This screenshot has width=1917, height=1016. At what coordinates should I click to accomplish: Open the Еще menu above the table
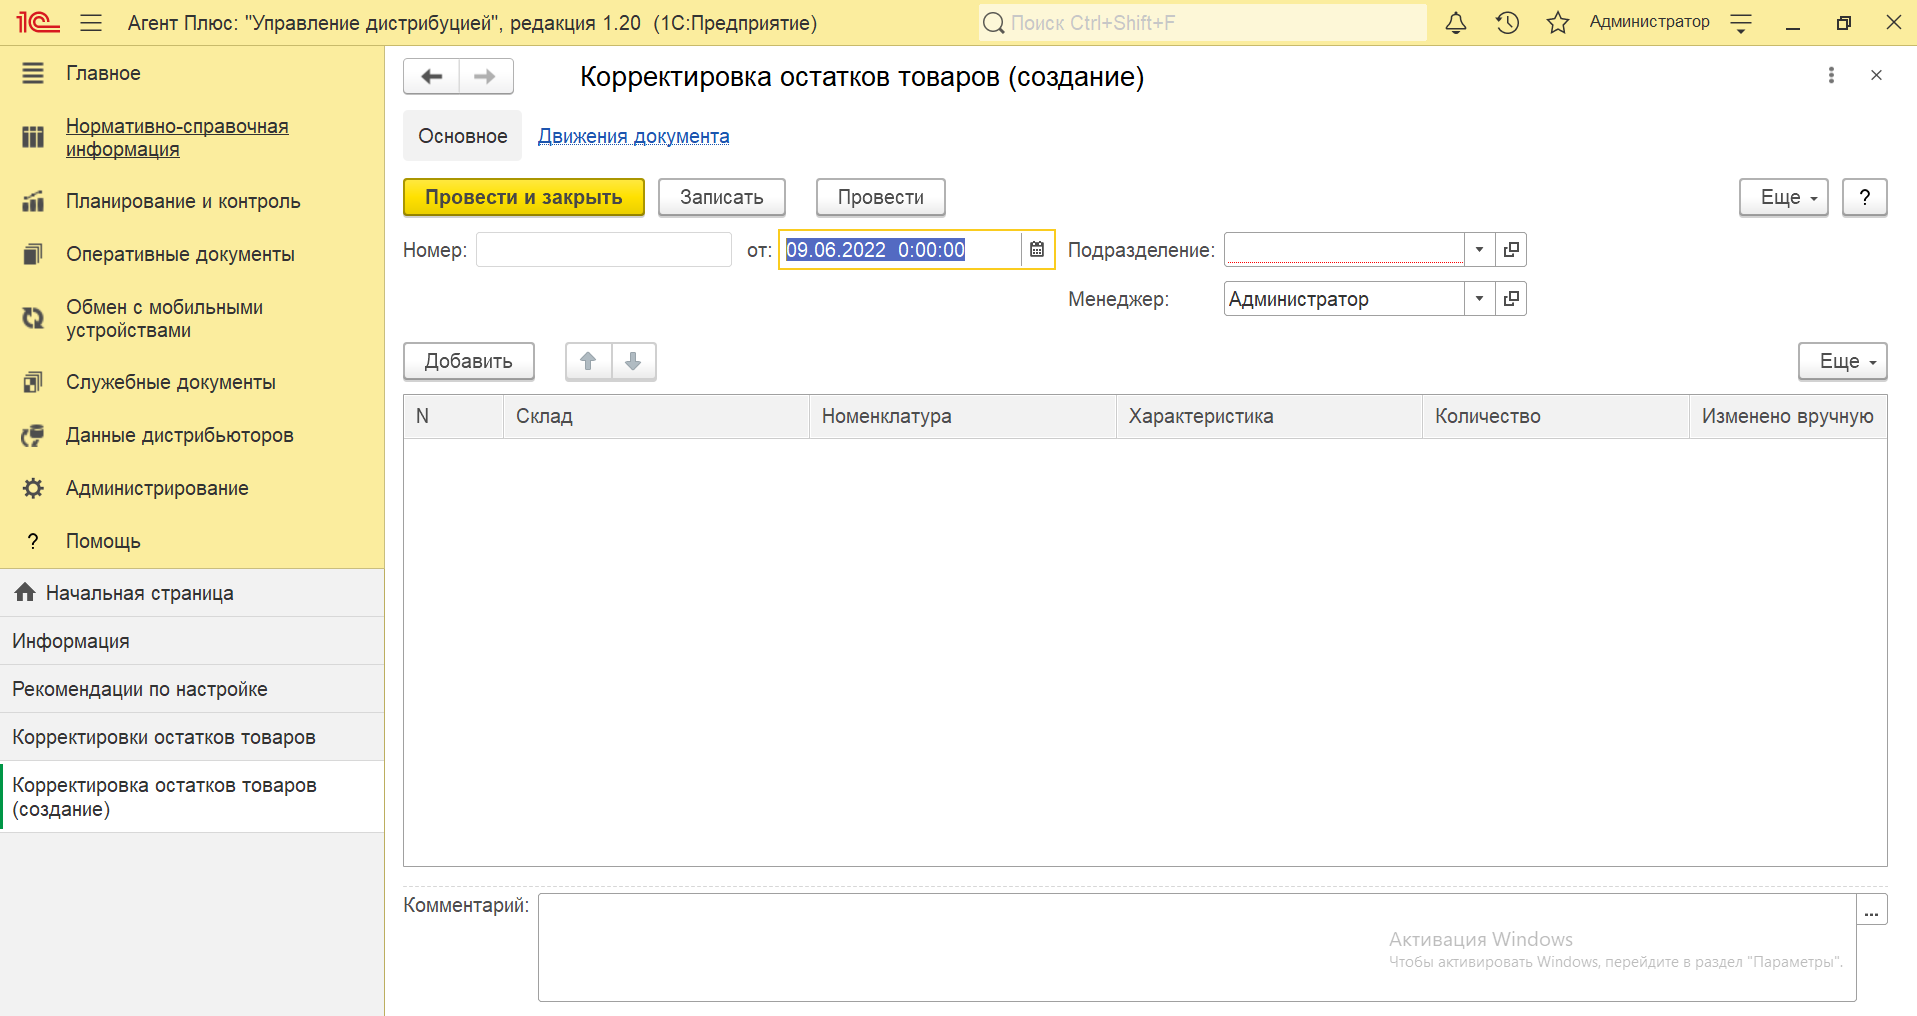[x=1842, y=362]
